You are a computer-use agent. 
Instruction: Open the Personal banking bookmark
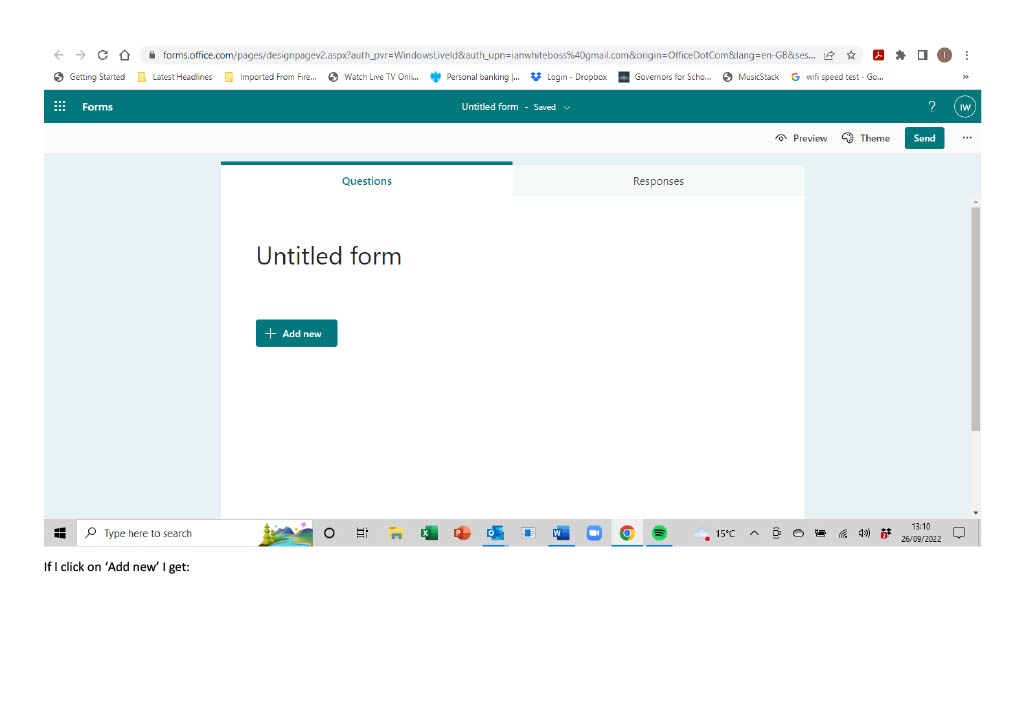click(475, 77)
